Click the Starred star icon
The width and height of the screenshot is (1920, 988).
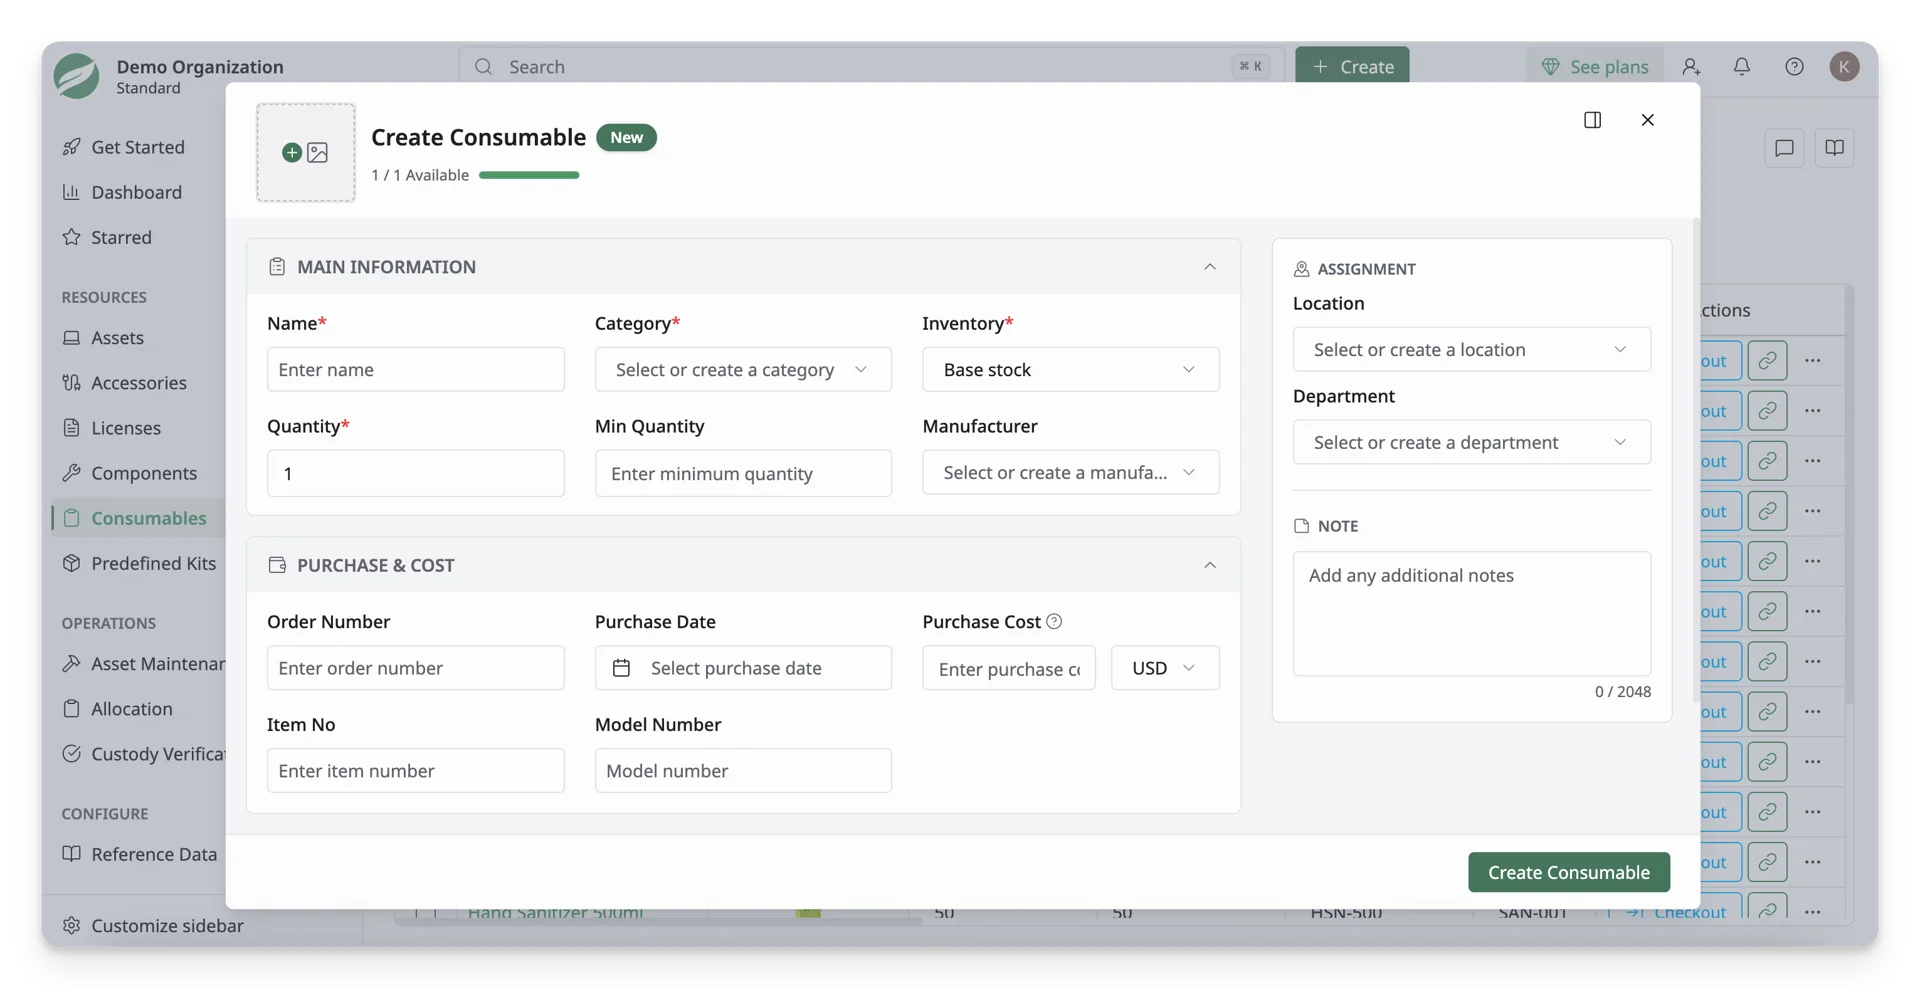pyautogui.click(x=71, y=237)
